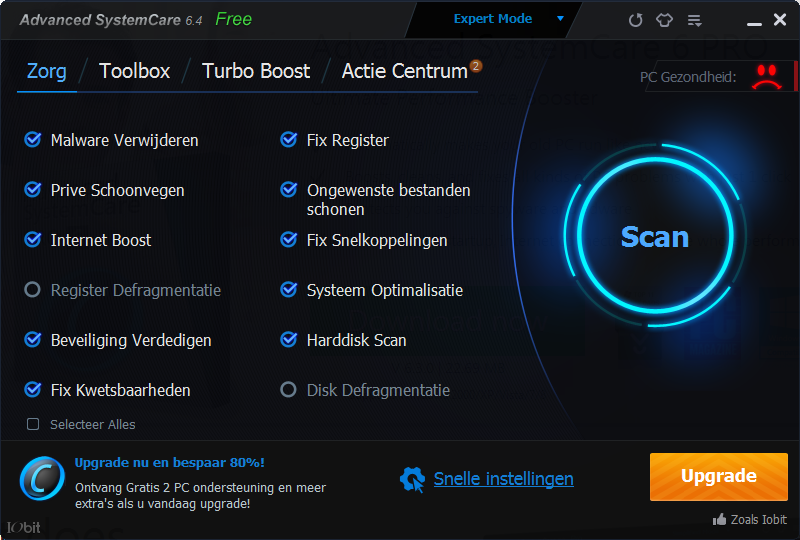This screenshot has height=540, width=800.
Task: Toggle the Harddisk Scan checkbox
Action: click(x=289, y=339)
